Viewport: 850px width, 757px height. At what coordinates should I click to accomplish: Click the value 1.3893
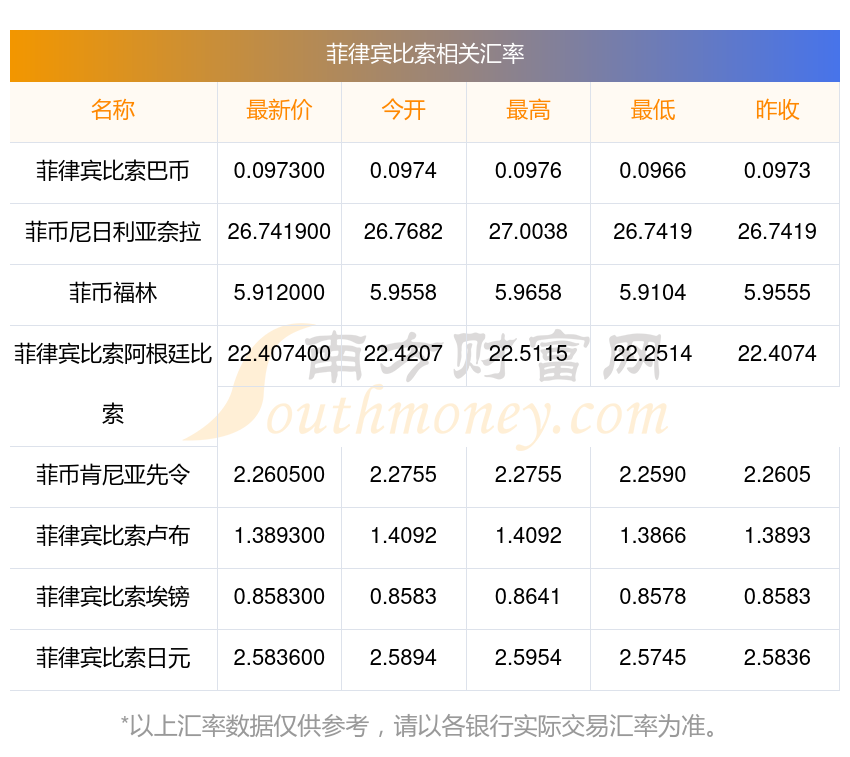tap(777, 536)
